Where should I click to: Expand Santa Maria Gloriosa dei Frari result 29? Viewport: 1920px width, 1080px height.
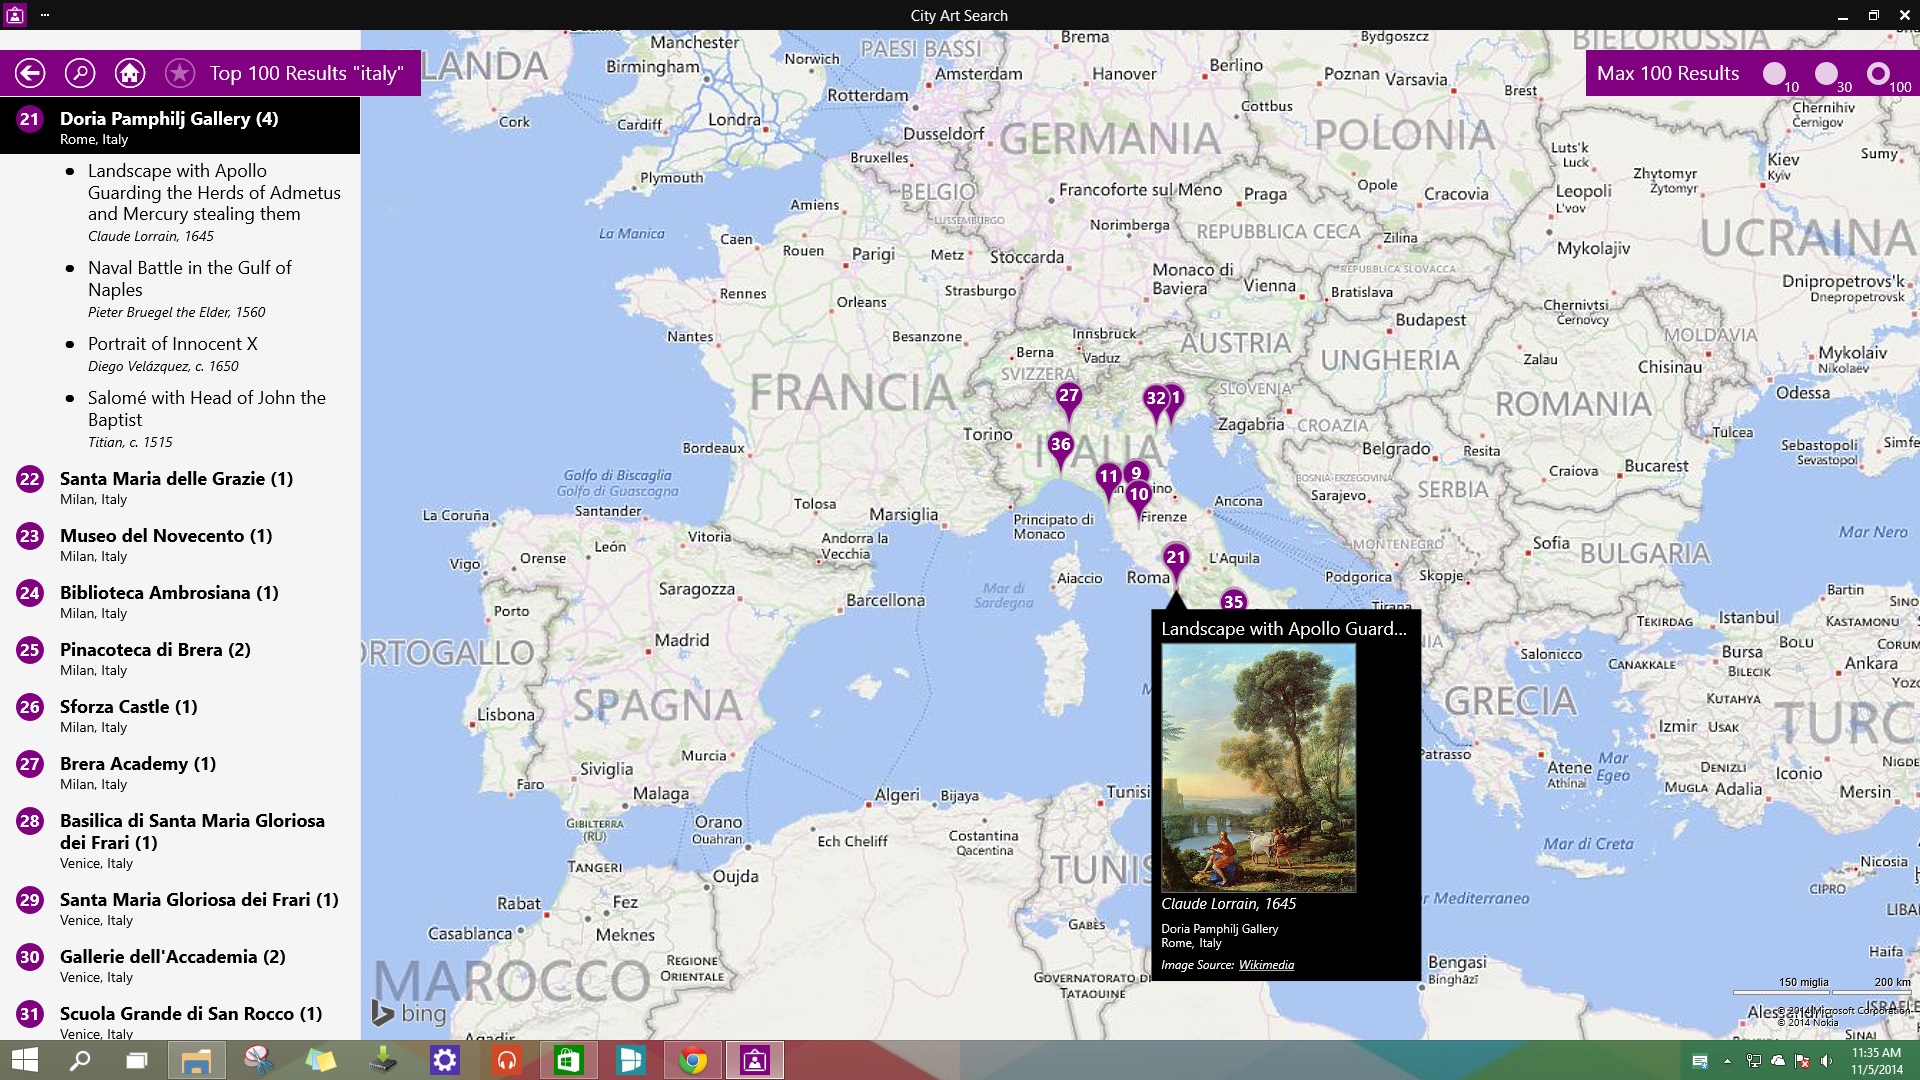[180, 908]
